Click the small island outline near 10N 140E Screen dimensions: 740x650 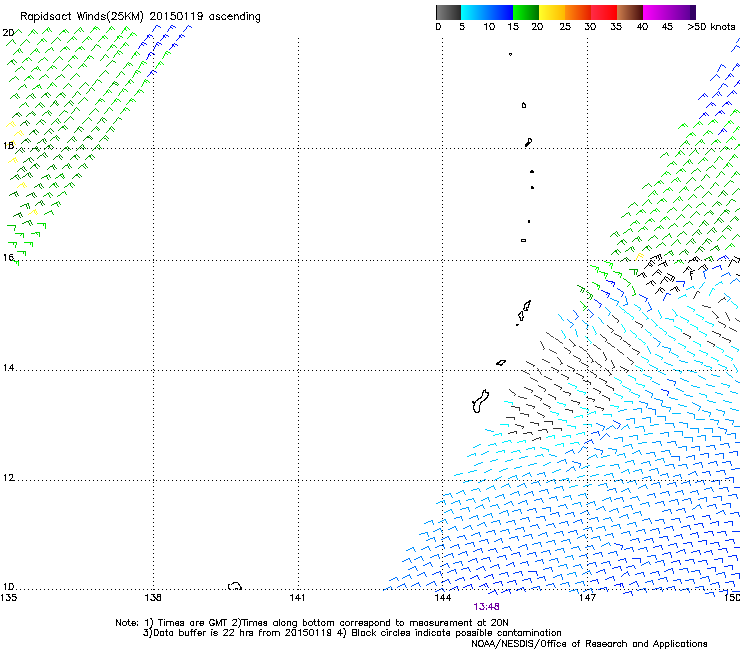(235, 586)
